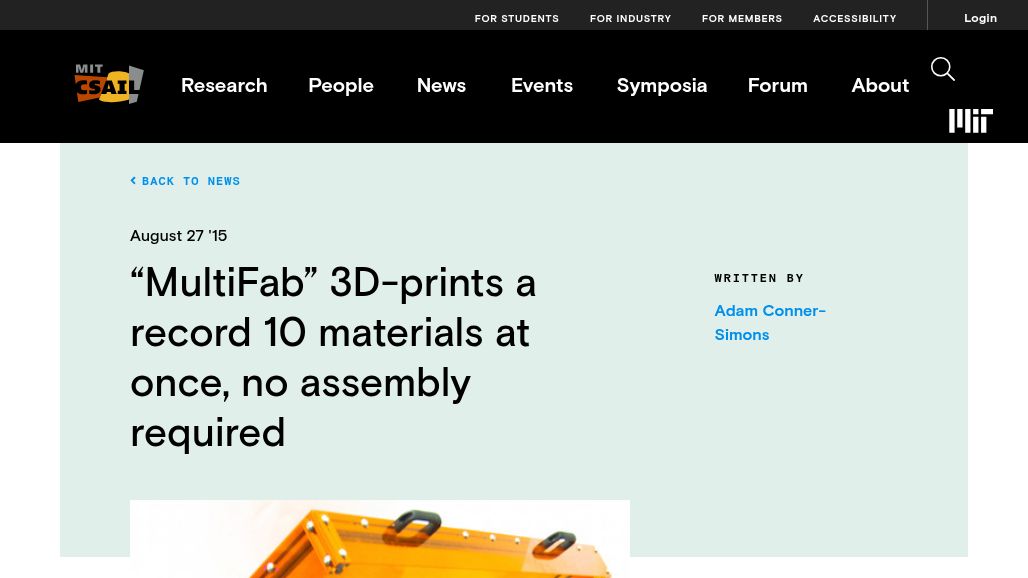Go back via Back to News link

point(186,181)
